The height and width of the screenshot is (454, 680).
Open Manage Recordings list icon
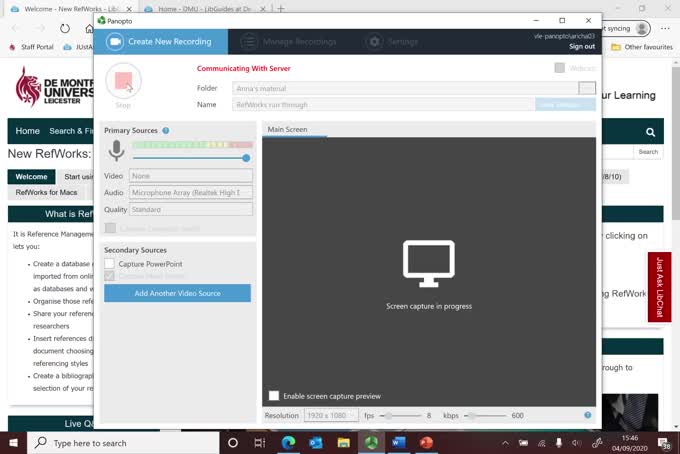(249, 42)
